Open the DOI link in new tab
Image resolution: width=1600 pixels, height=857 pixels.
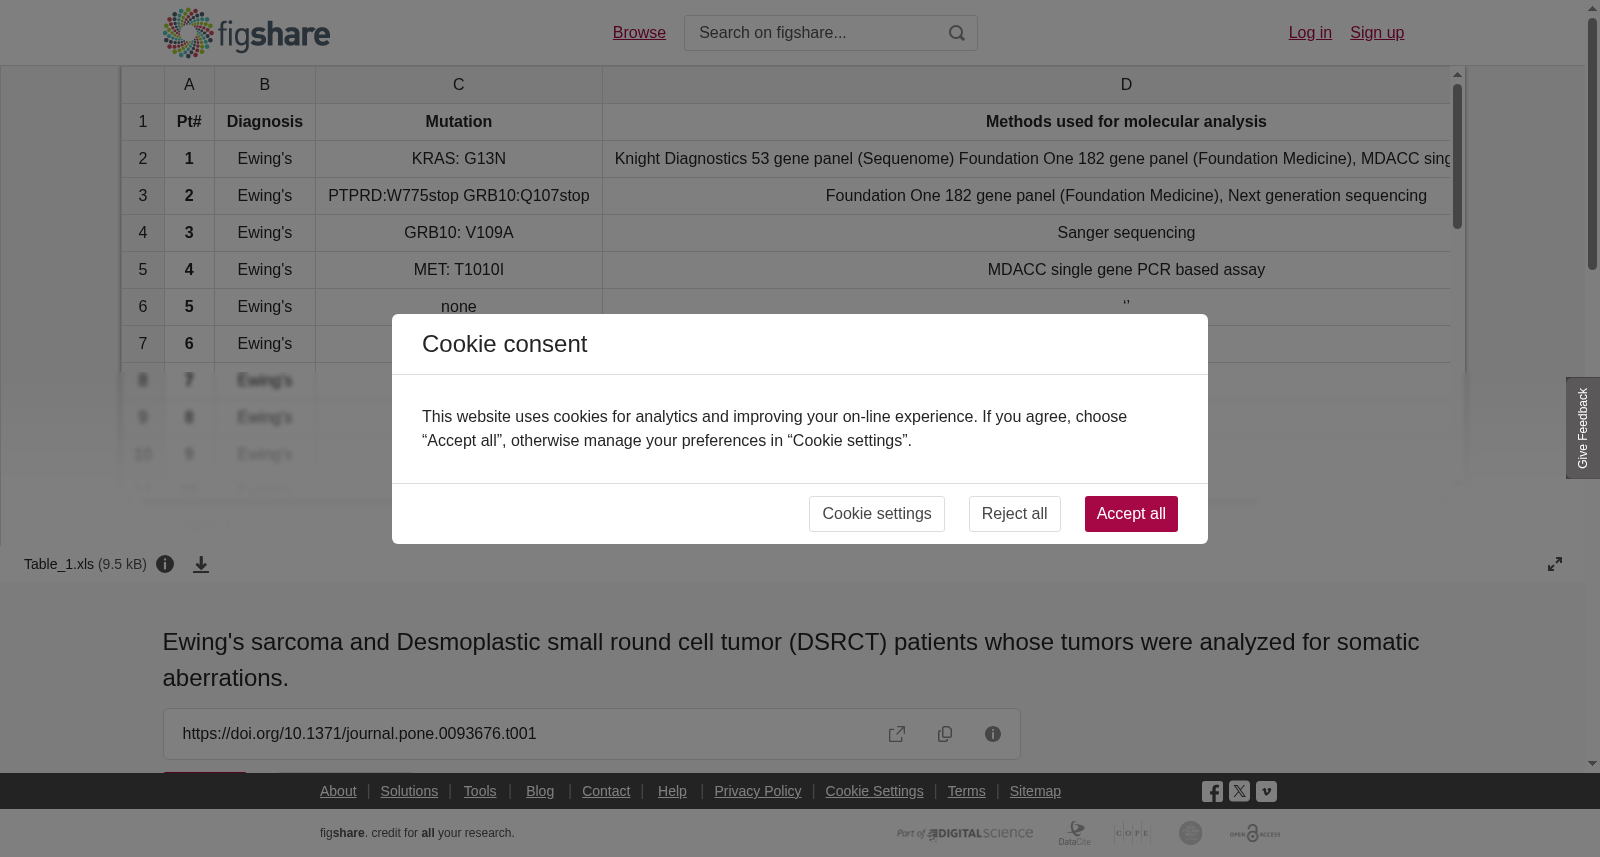coord(897,734)
